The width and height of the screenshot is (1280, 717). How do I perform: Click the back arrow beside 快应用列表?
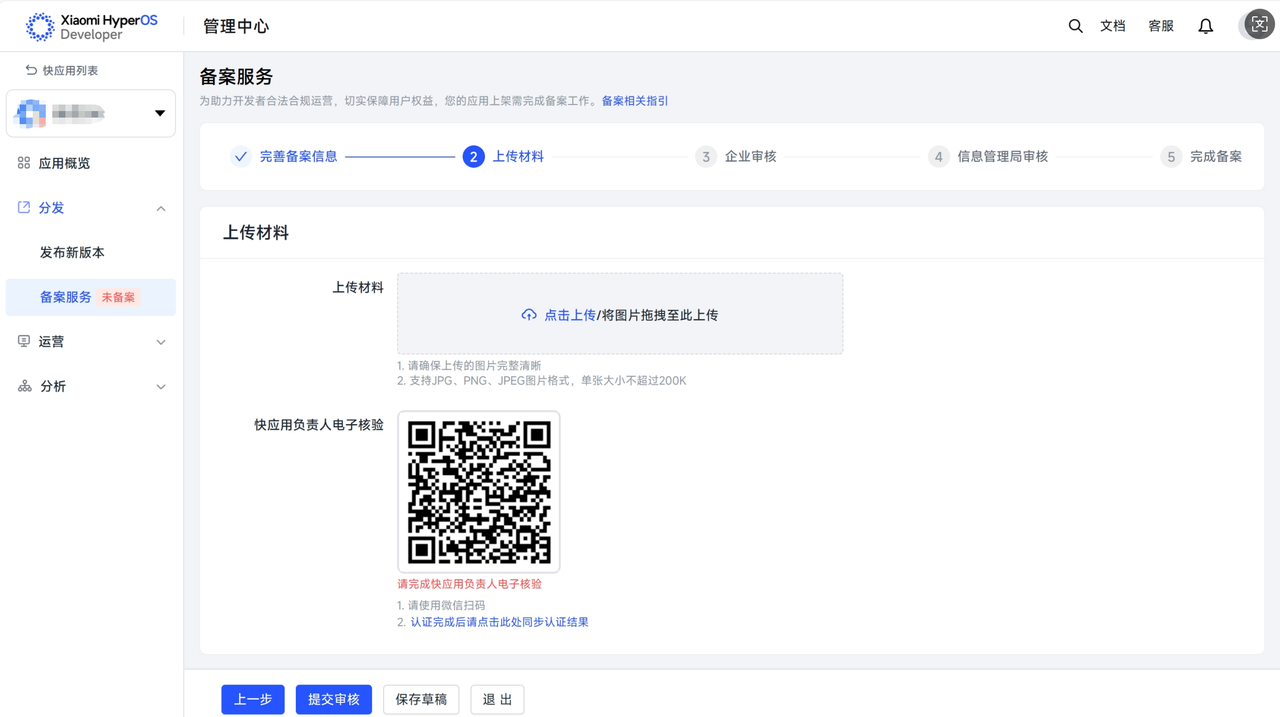coord(31,70)
